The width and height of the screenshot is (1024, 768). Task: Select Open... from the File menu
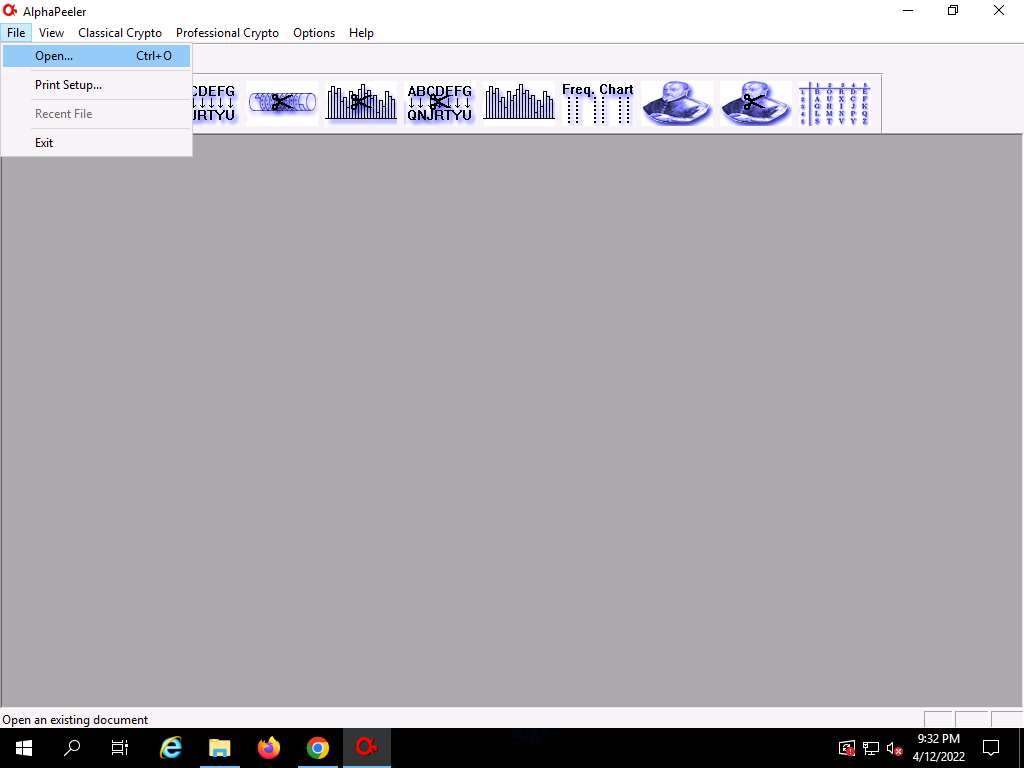click(54, 56)
